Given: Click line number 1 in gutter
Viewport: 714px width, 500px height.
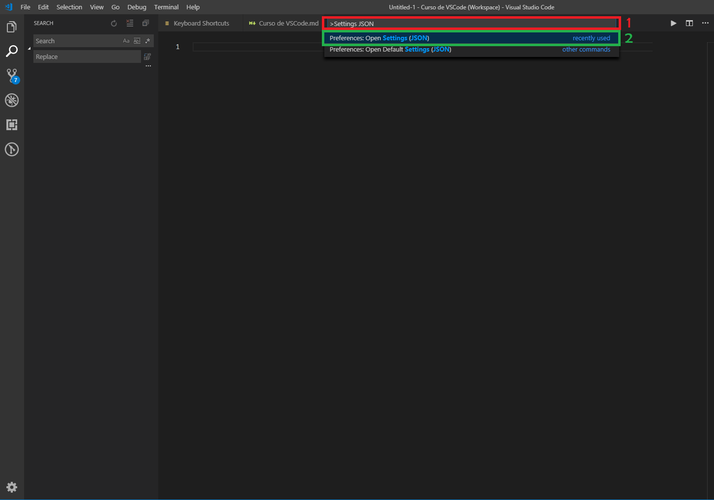Looking at the screenshot, I should tap(178, 47).
